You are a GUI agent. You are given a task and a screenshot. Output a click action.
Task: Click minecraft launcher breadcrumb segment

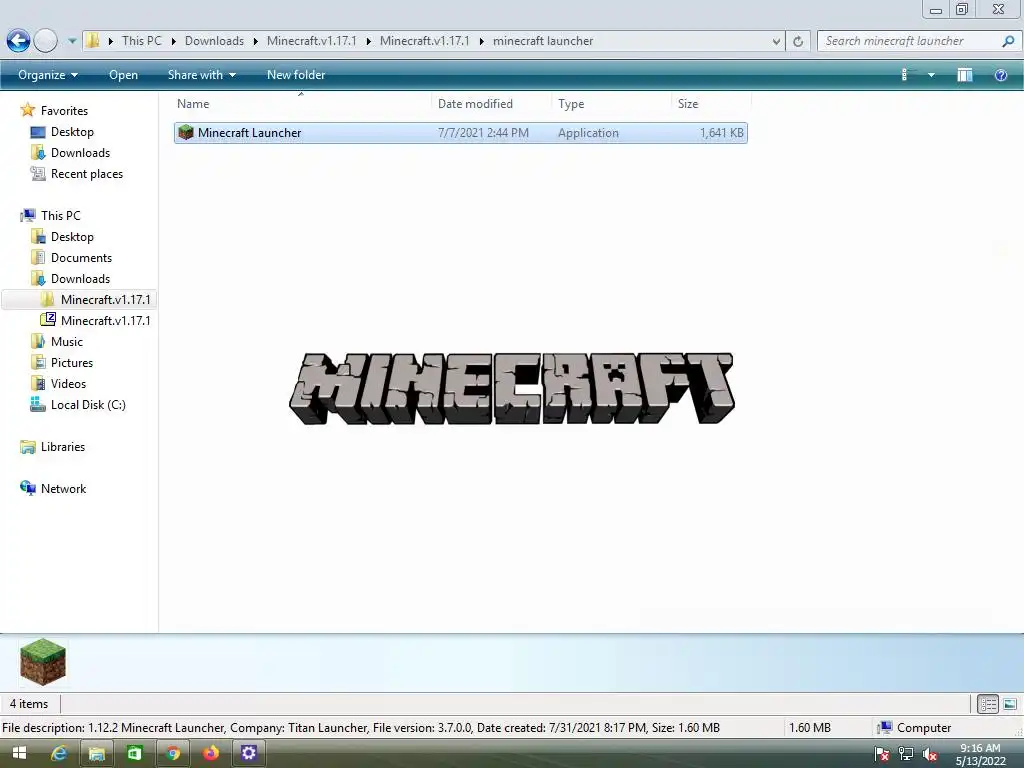coord(543,40)
